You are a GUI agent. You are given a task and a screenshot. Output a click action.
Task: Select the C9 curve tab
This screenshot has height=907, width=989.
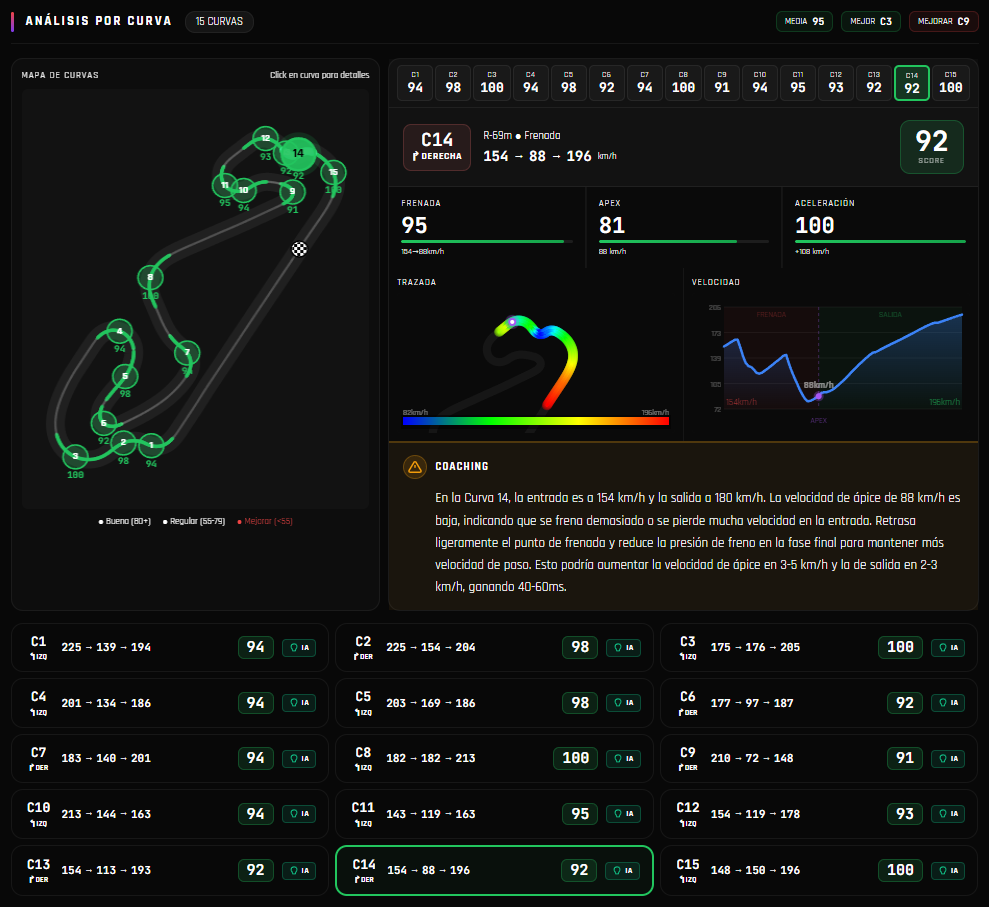tap(722, 83)
